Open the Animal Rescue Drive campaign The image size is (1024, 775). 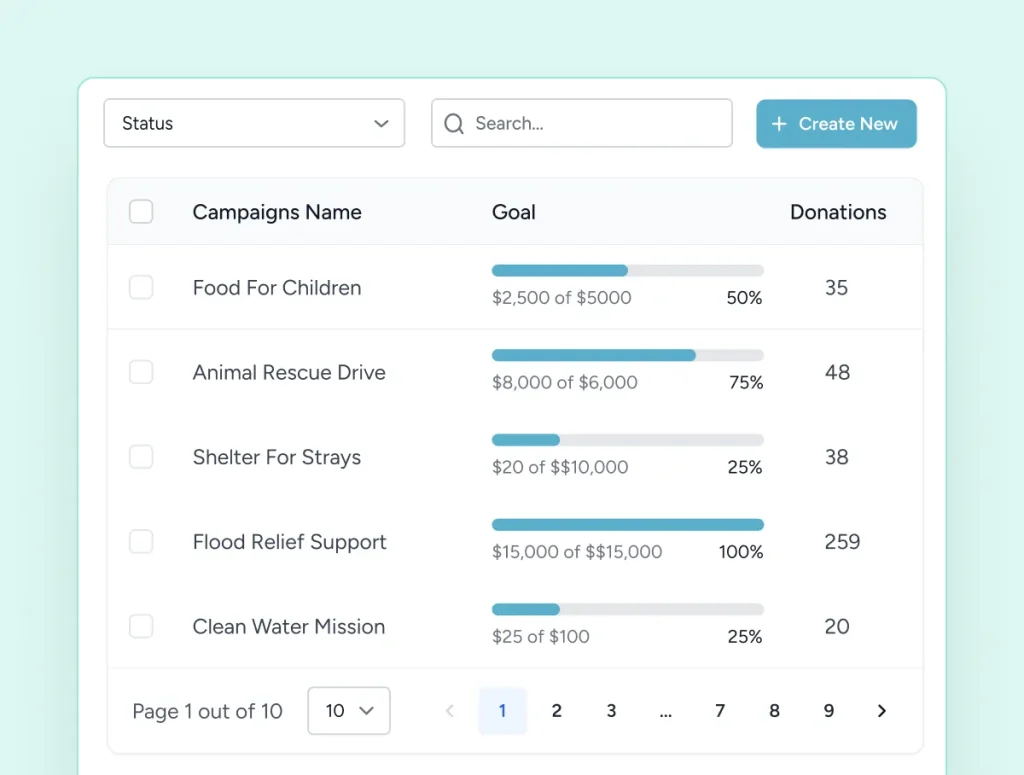[x=289, y=372]
